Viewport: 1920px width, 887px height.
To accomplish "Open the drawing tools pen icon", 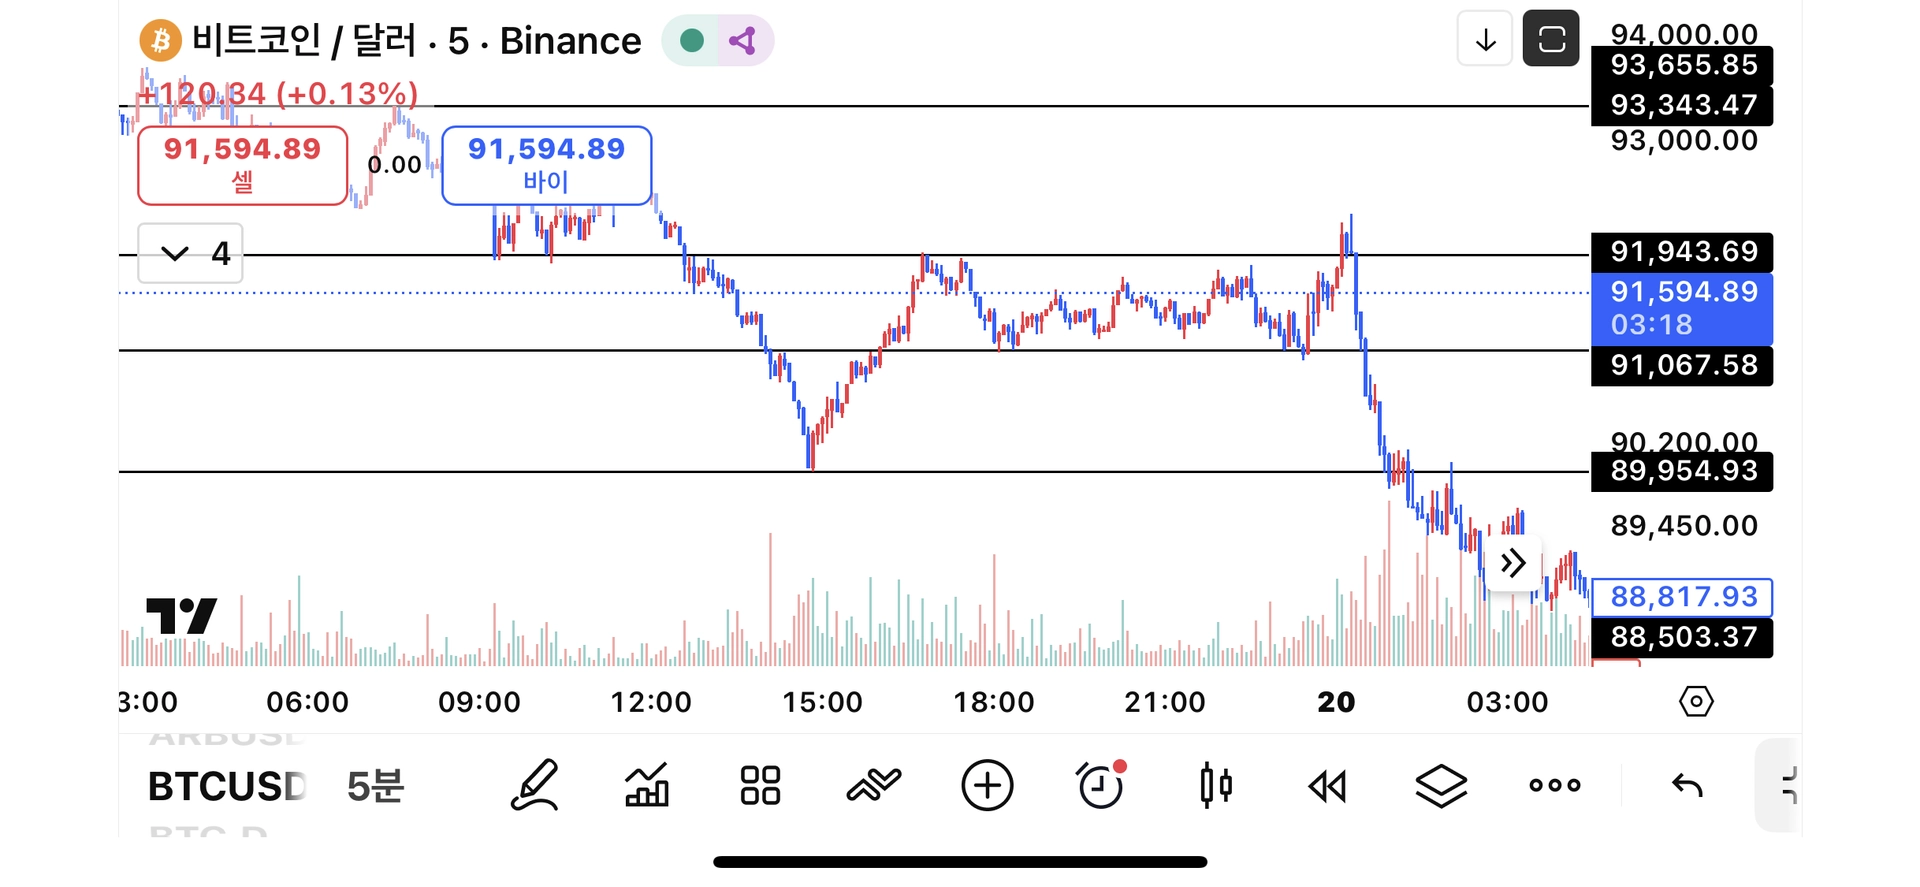I will click(x=534, y=786).
